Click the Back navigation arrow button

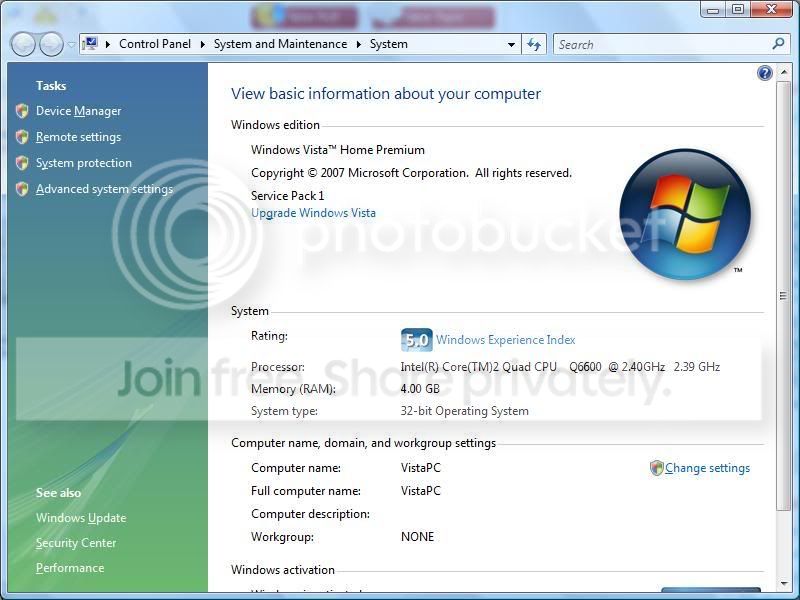[x=23, y=44]
